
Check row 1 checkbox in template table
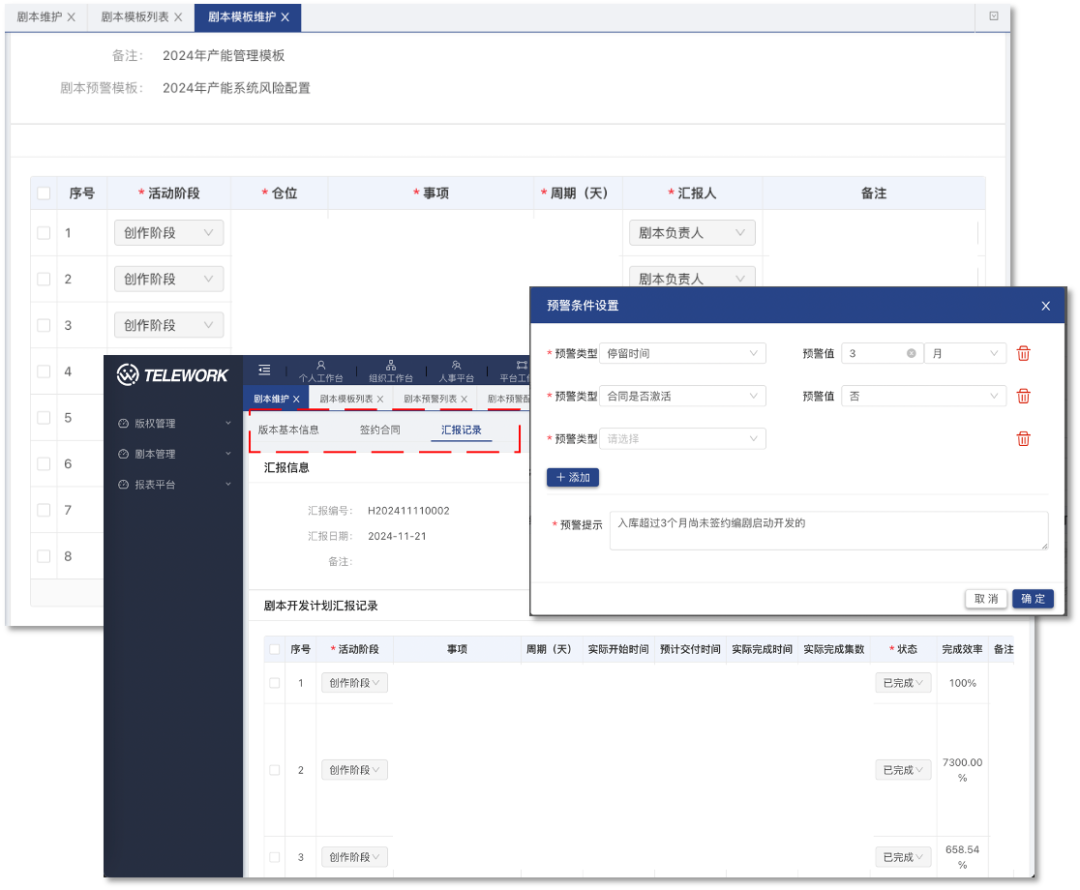point(44,233)
